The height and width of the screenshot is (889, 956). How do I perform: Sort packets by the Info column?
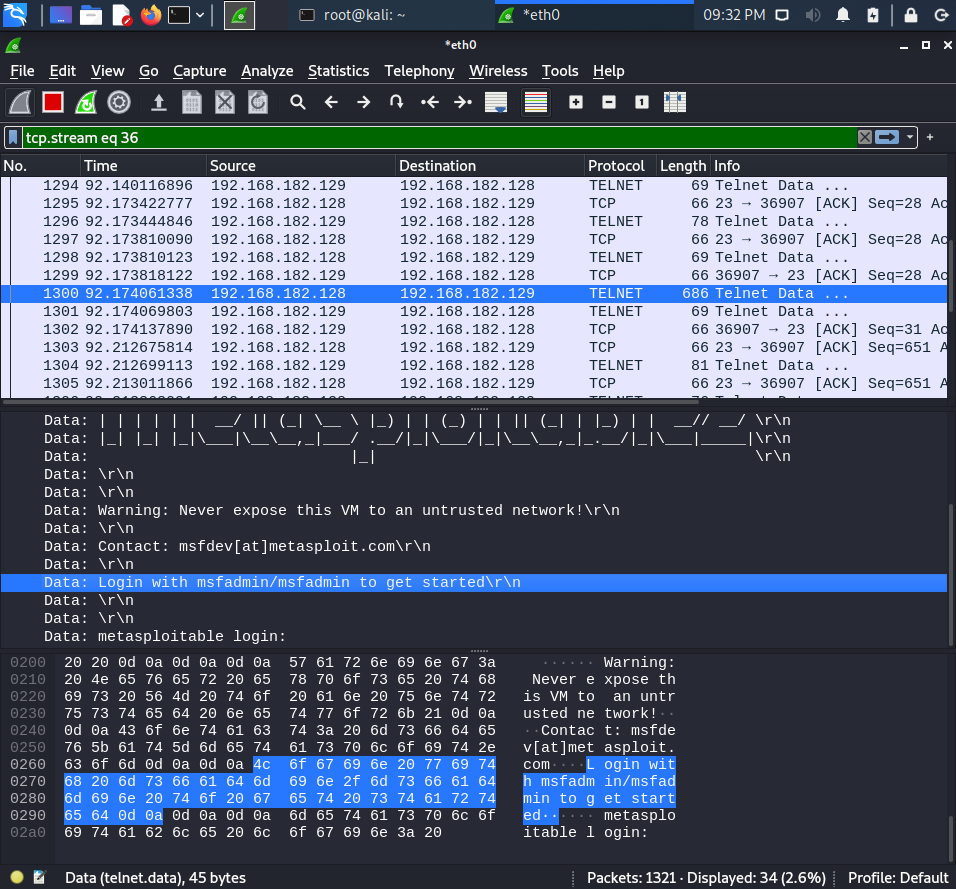coord(829,166)
